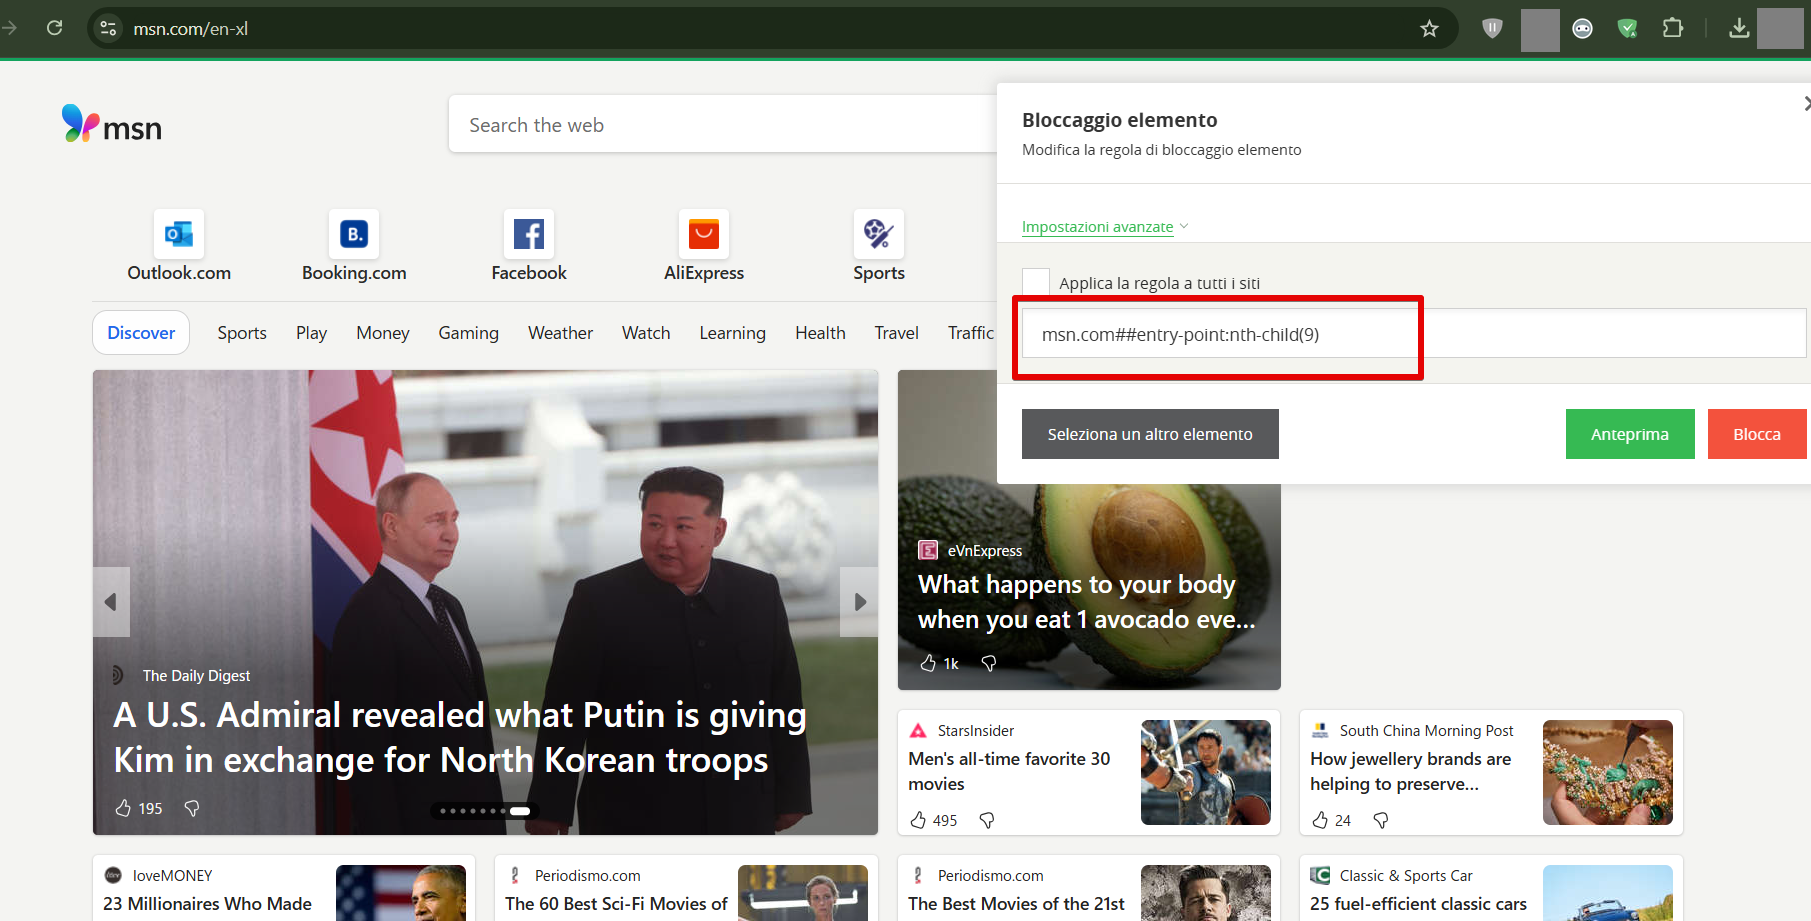Click the grey shield extension icon
The image size is (1811, 921).
[1492, 28]
